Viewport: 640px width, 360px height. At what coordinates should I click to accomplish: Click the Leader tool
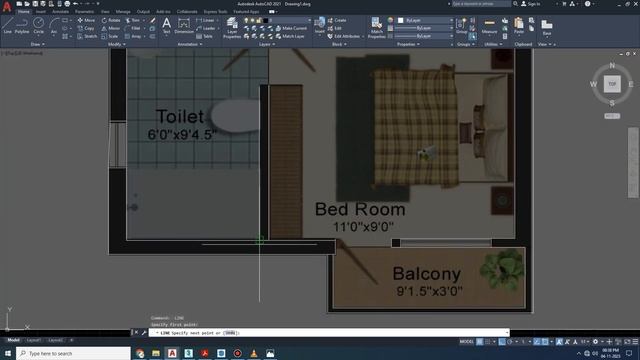206,28
